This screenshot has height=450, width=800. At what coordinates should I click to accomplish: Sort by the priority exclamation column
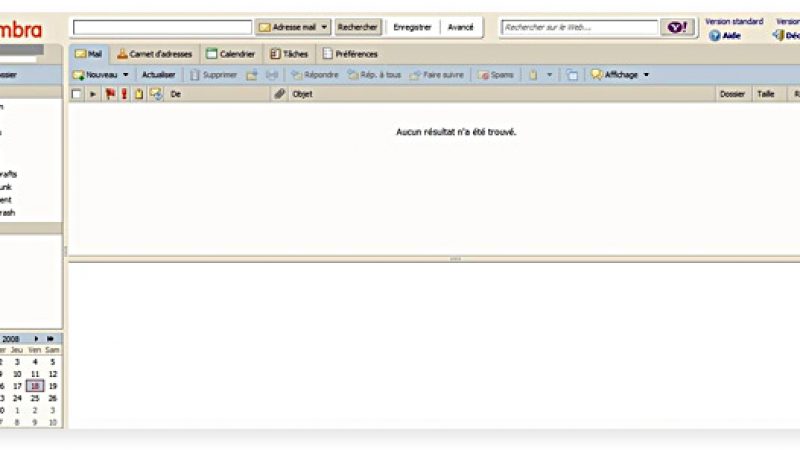(124, 94)
